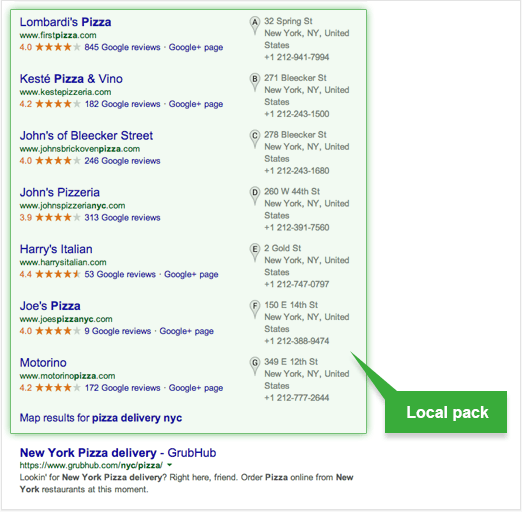Select map pin D marker

click(x=255, y=195)
